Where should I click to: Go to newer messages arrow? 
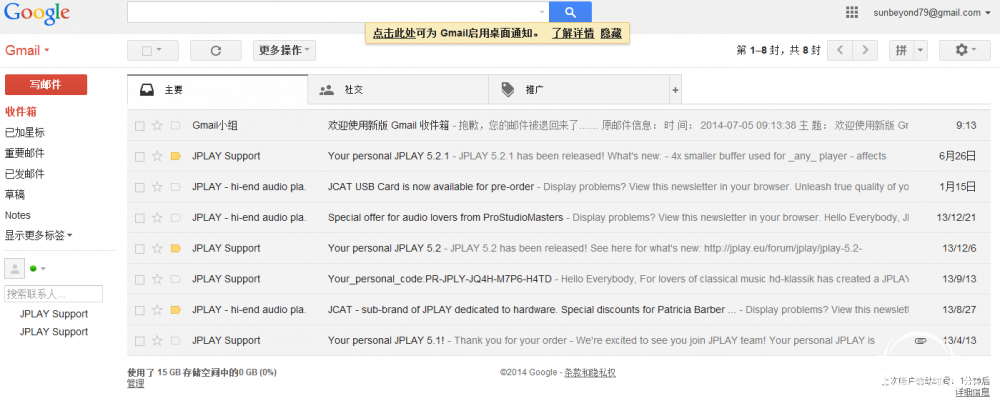[840, 50]
